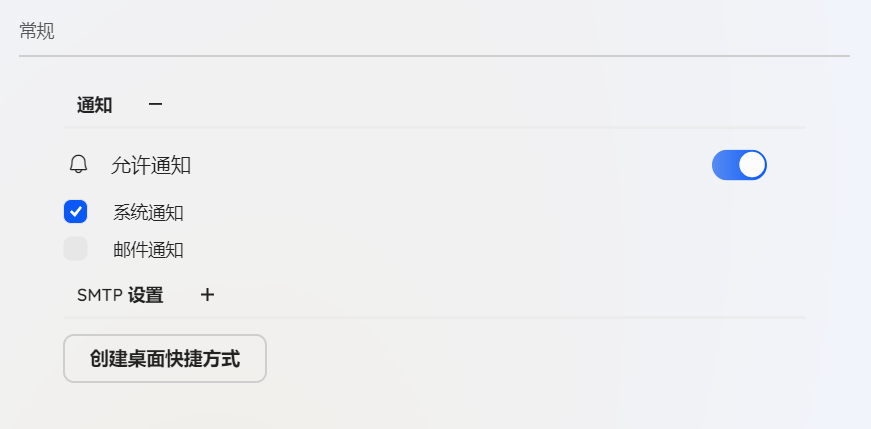Turn off the 允许通知 switch
This screenshot has height=429, width=871.
click(739, 165)
